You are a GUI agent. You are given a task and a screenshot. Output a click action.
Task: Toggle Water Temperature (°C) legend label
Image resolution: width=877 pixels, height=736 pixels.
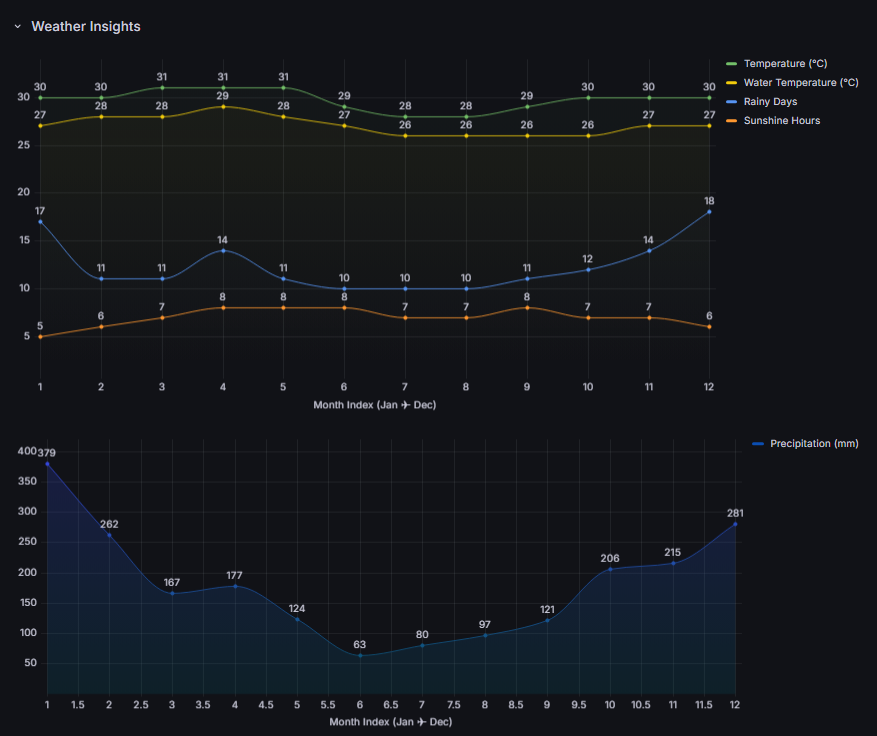(x=801, y=83)
